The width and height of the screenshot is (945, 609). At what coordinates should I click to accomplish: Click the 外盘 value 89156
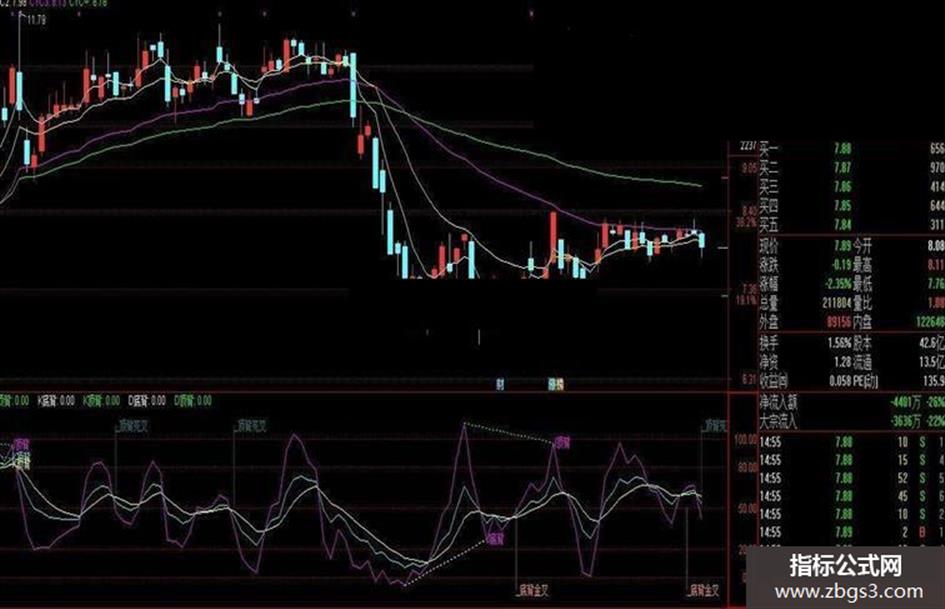[840, 322]
